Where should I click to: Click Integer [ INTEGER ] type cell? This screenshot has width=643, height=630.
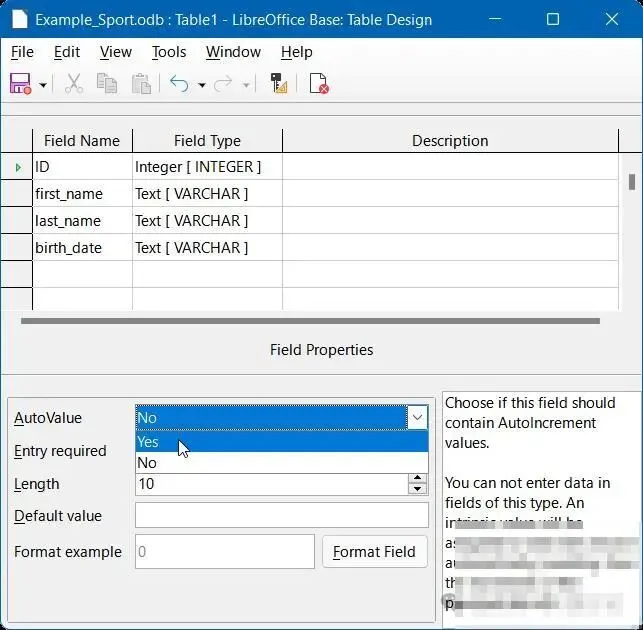(207, 167)
